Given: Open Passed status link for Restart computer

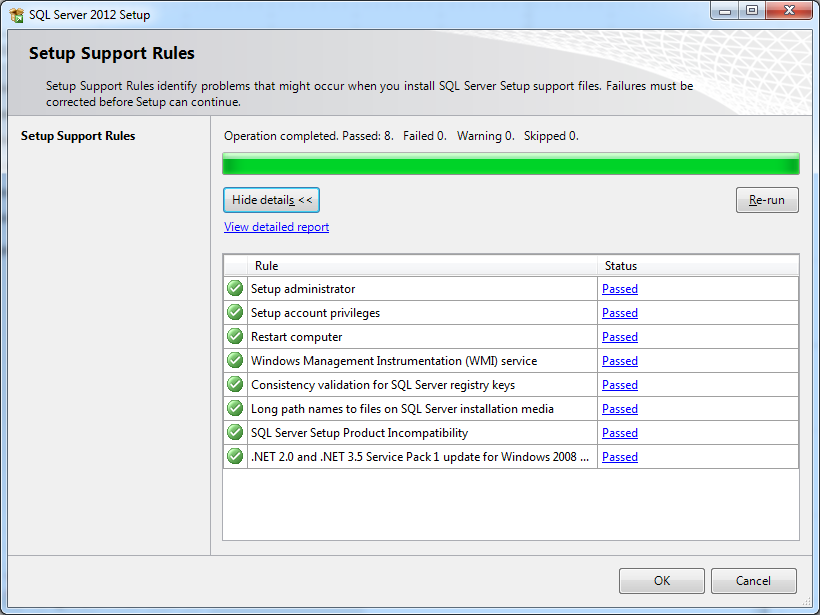Looking at the screenshot, I should pyautogui.click(x=620, y=337).
